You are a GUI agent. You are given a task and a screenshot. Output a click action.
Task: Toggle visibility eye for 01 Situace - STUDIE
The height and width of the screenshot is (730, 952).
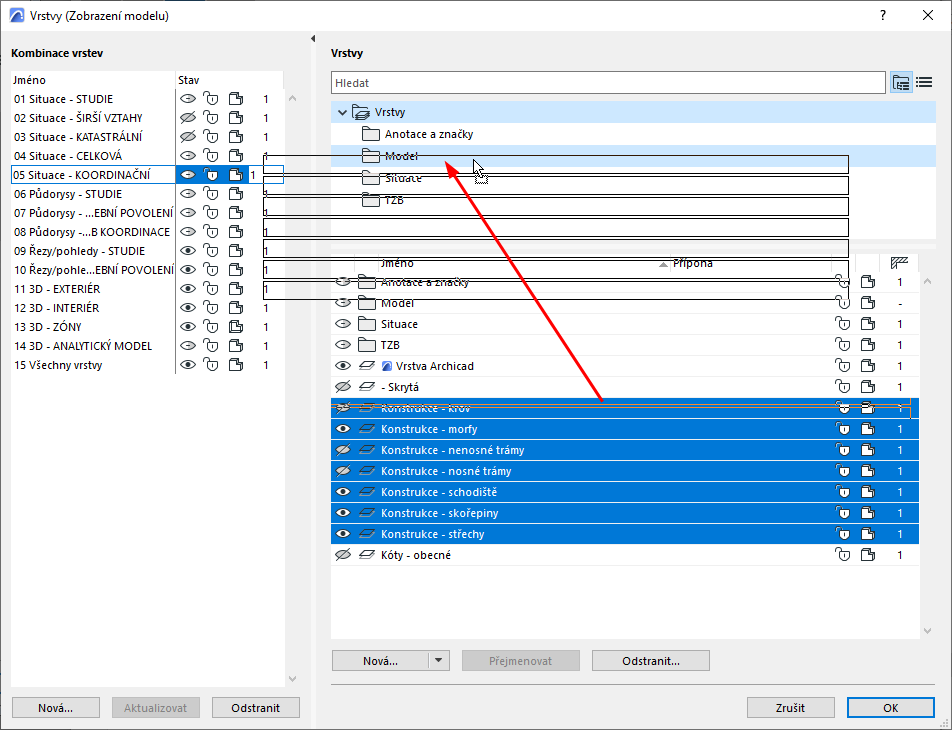tap(188, 98)
